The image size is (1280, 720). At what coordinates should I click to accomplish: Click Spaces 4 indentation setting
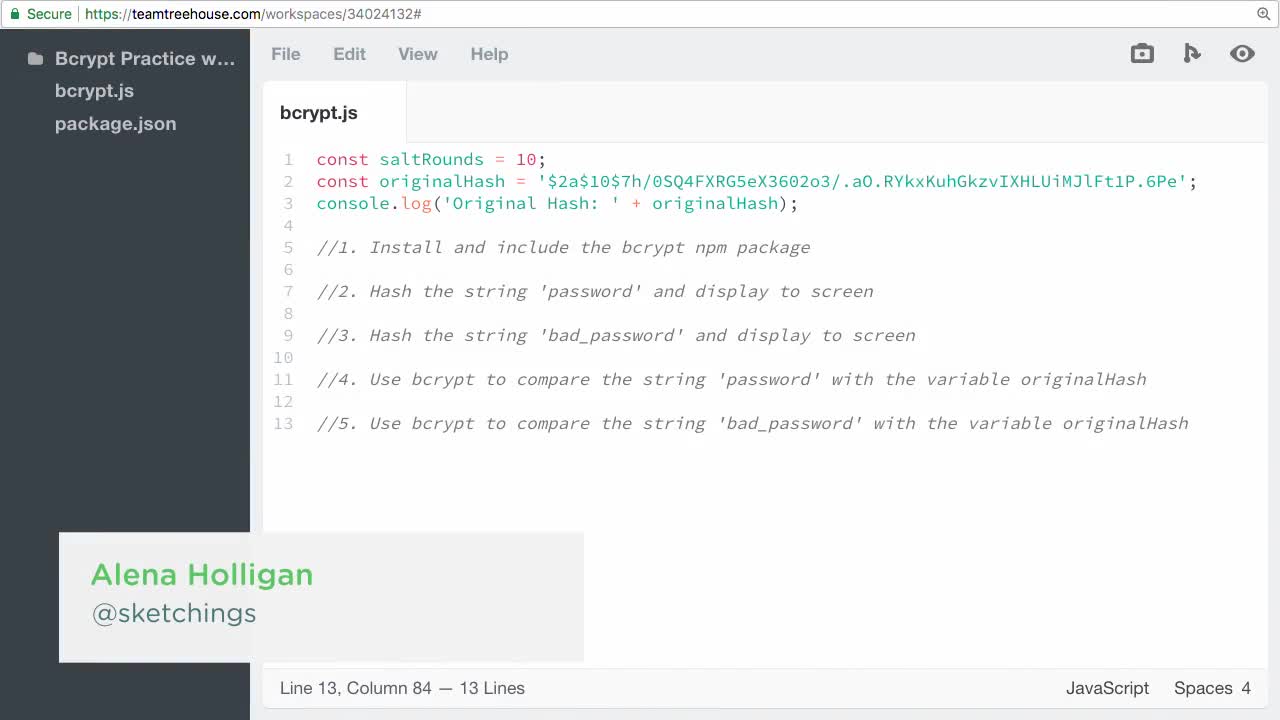[x=1212, y=688]
